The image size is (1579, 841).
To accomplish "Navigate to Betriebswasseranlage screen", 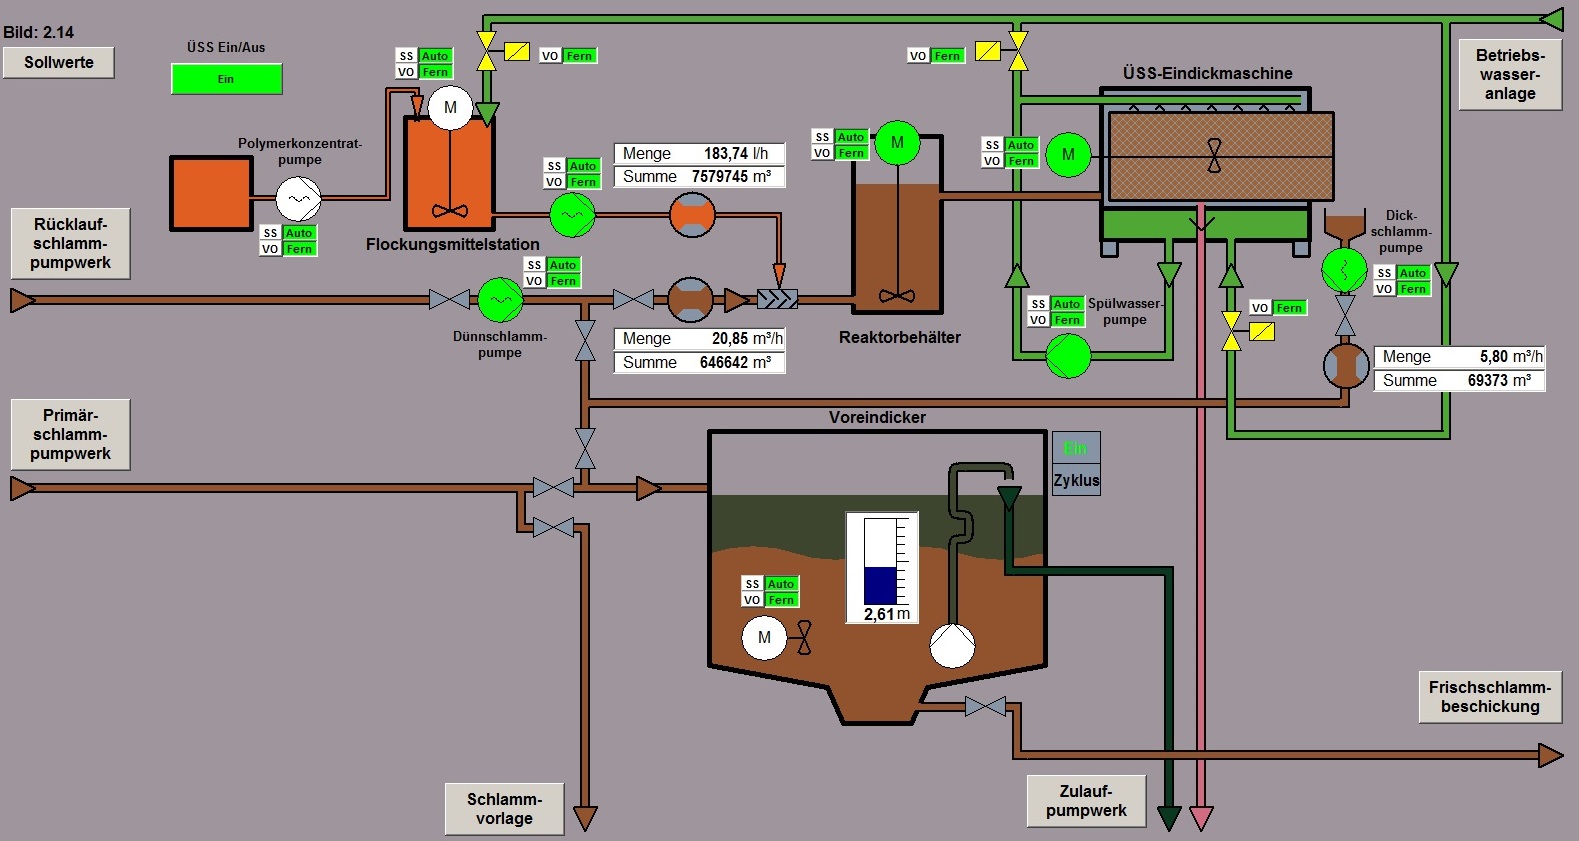I will click(x=1510, y=75).
